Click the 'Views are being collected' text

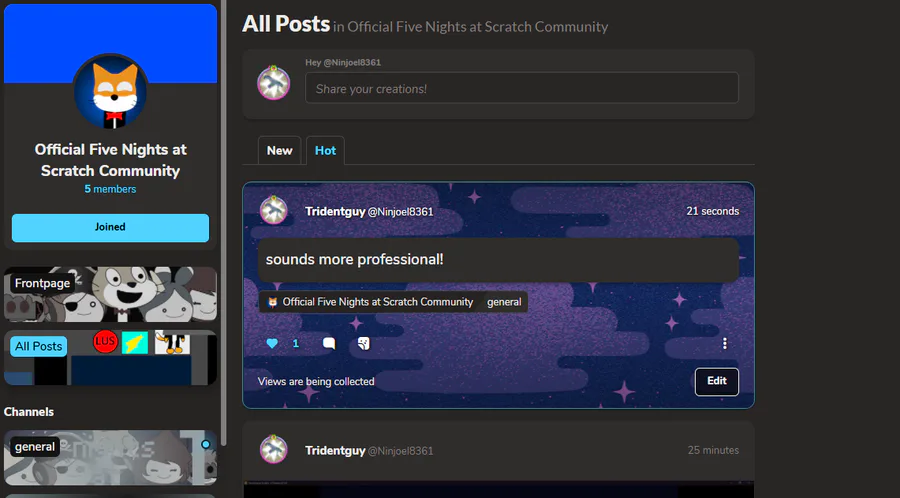[316, 382]
